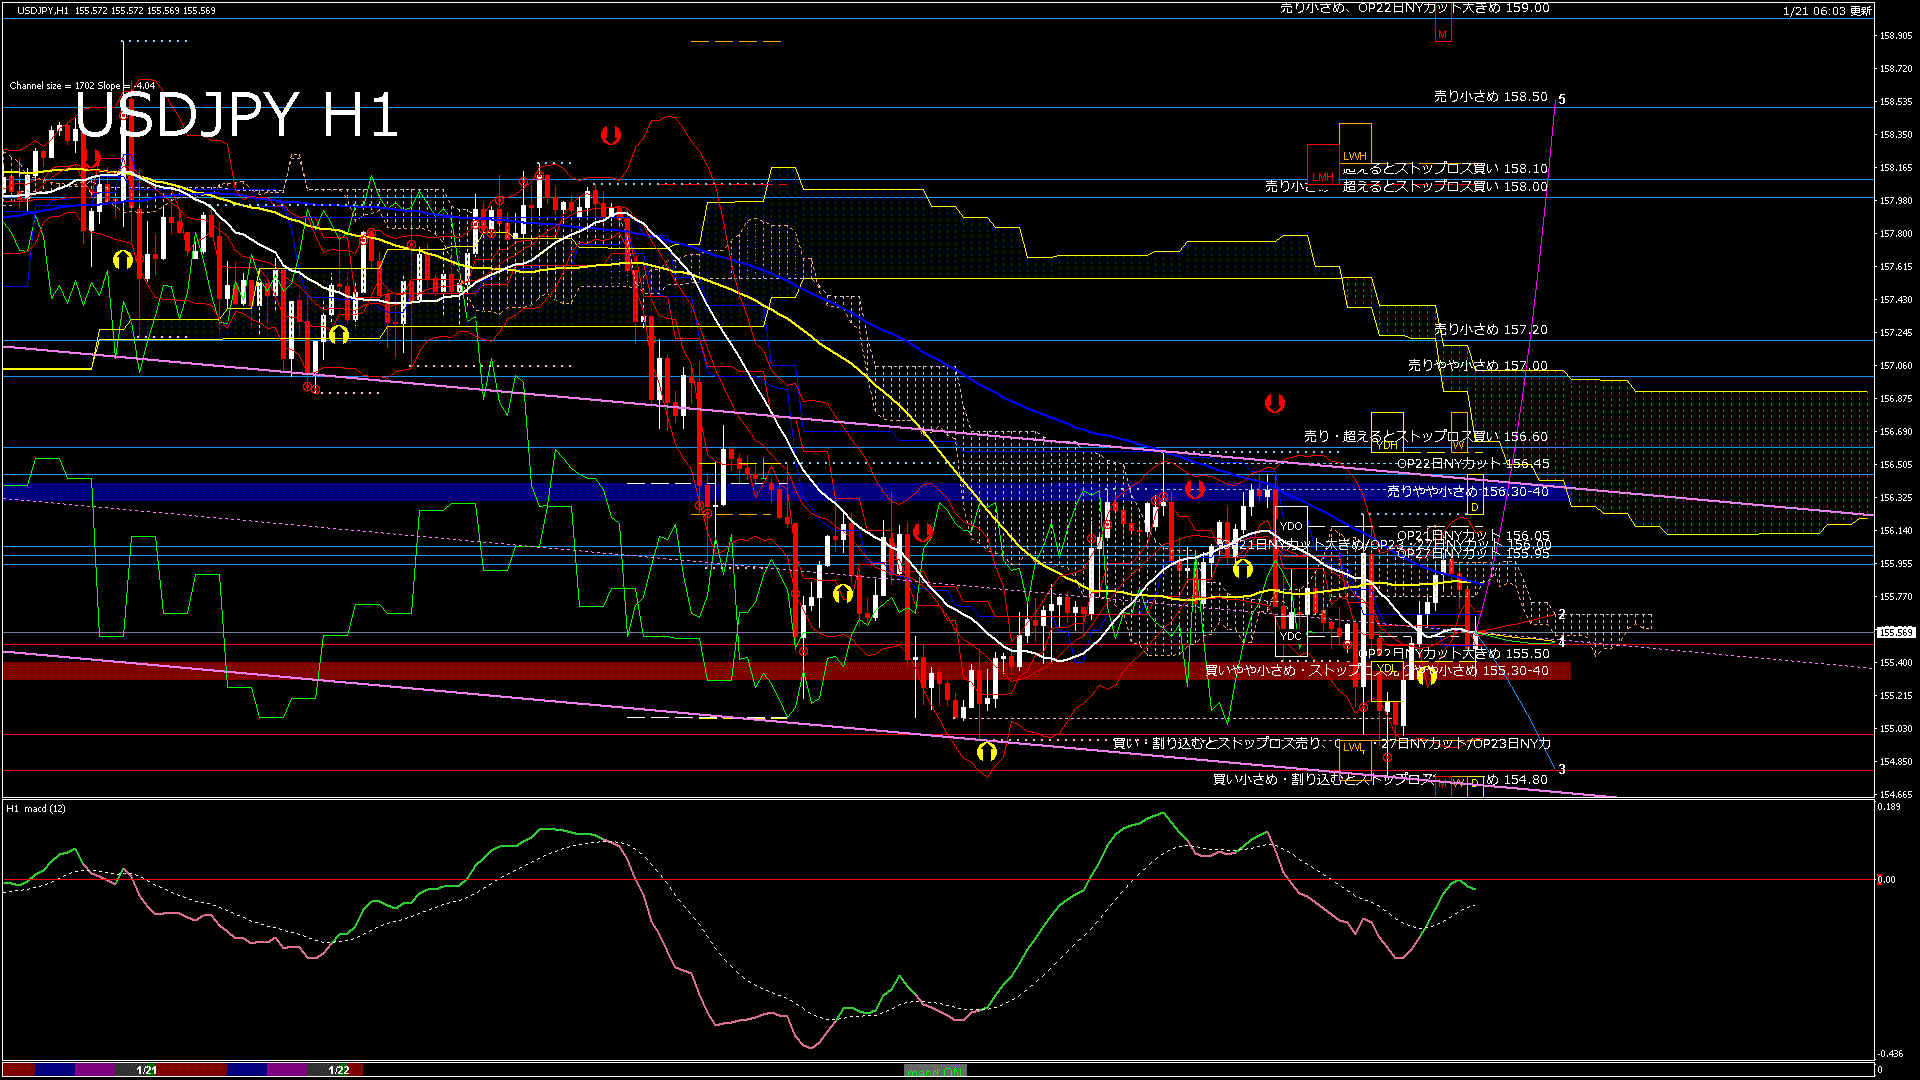Select the YDC yesterday-close box marker

click(x=1291, y=635)
